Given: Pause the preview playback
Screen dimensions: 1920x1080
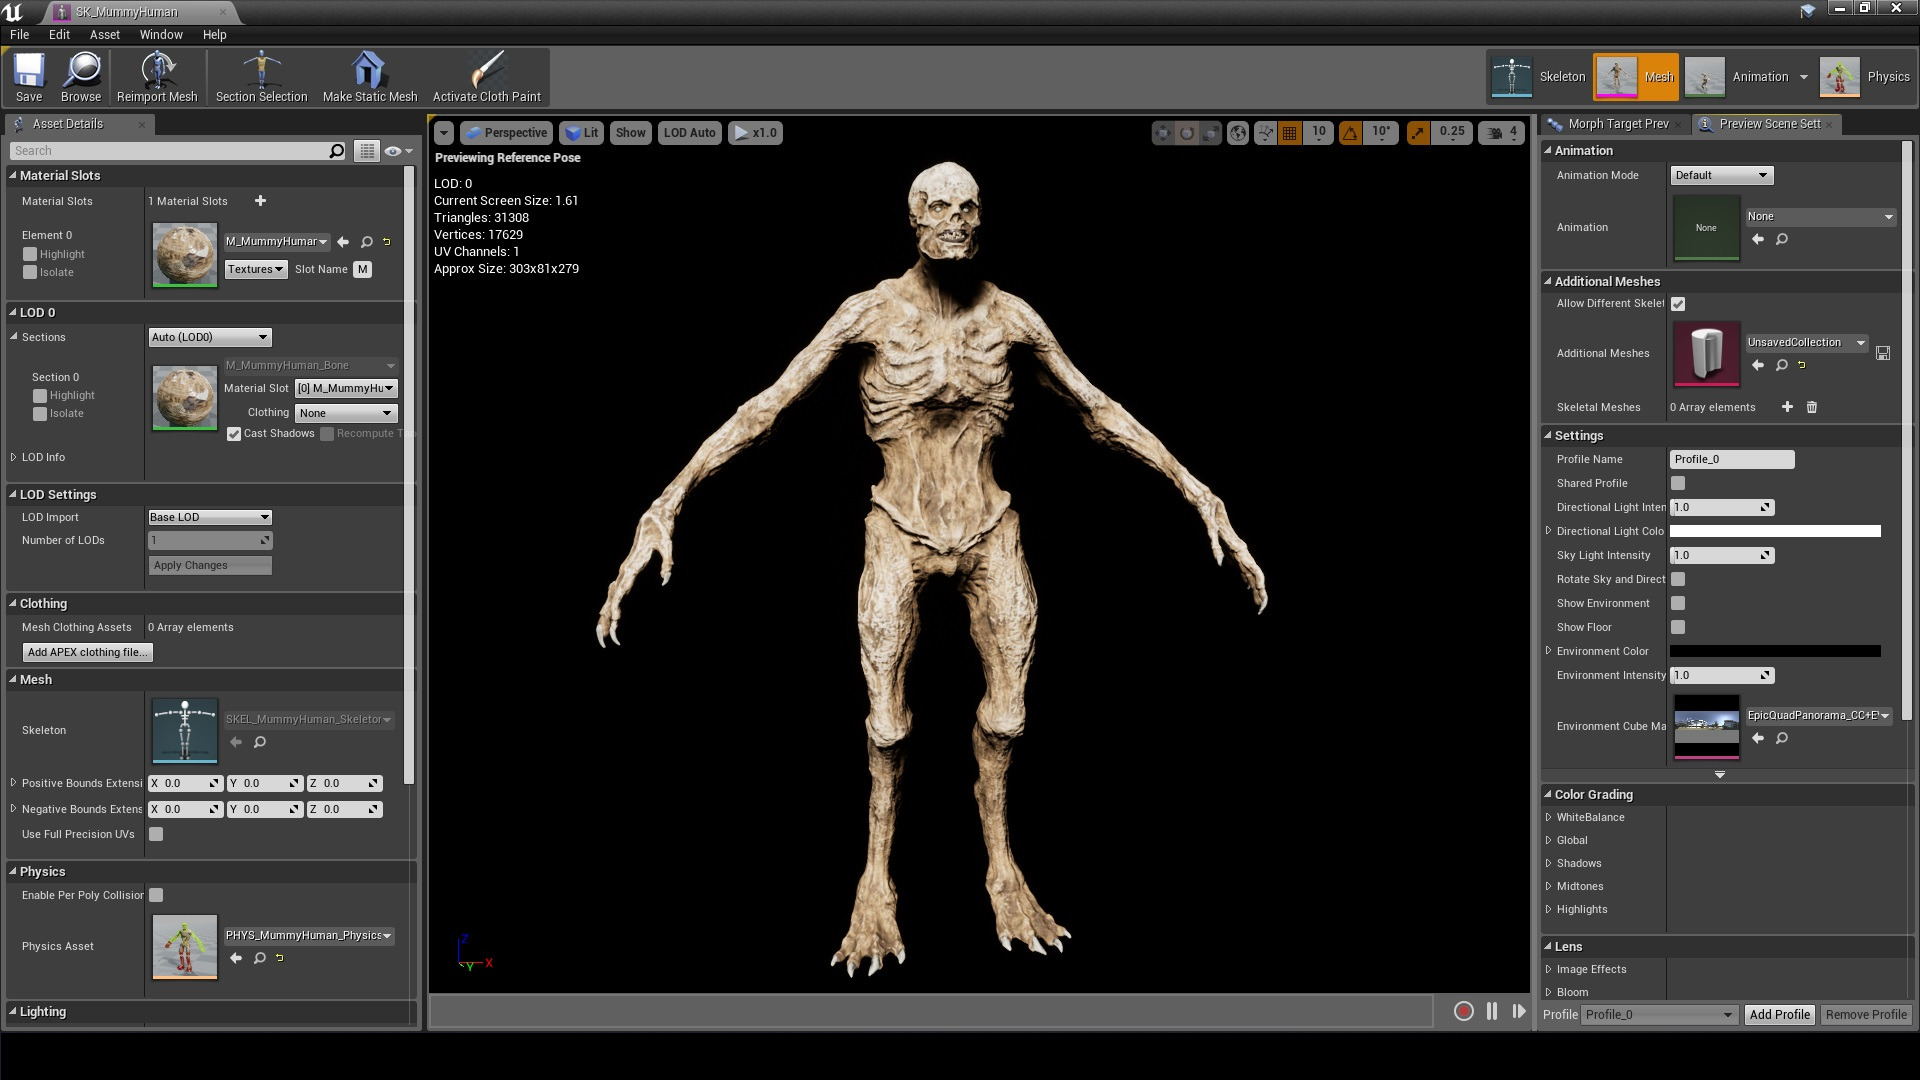Looking at the screenshot, I should [x=1492, y=1011].
